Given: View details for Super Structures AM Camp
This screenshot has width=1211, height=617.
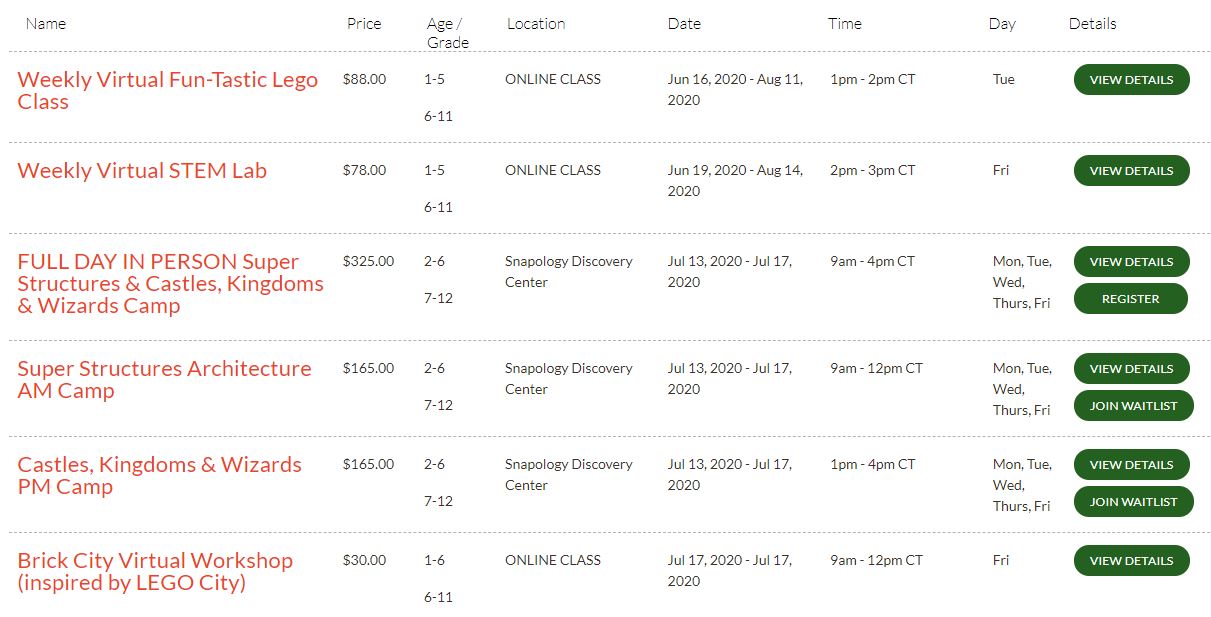Looking at the screenshot, I should (x=1131, y=369).
